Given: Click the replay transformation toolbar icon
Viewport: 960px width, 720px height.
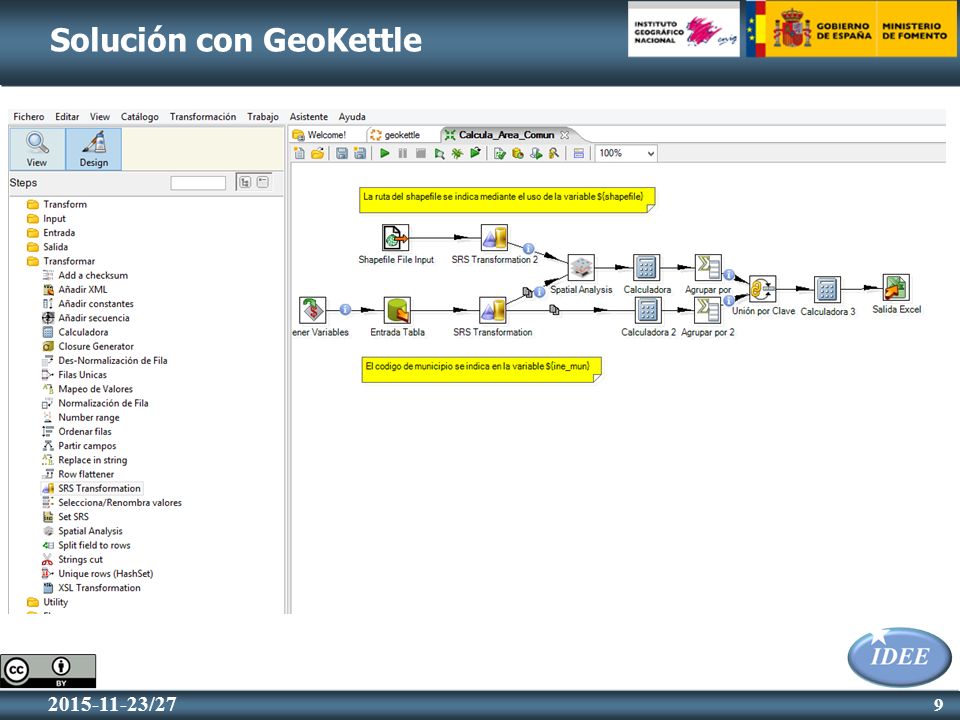Looking at the screenshot, I should pos(475,153).
